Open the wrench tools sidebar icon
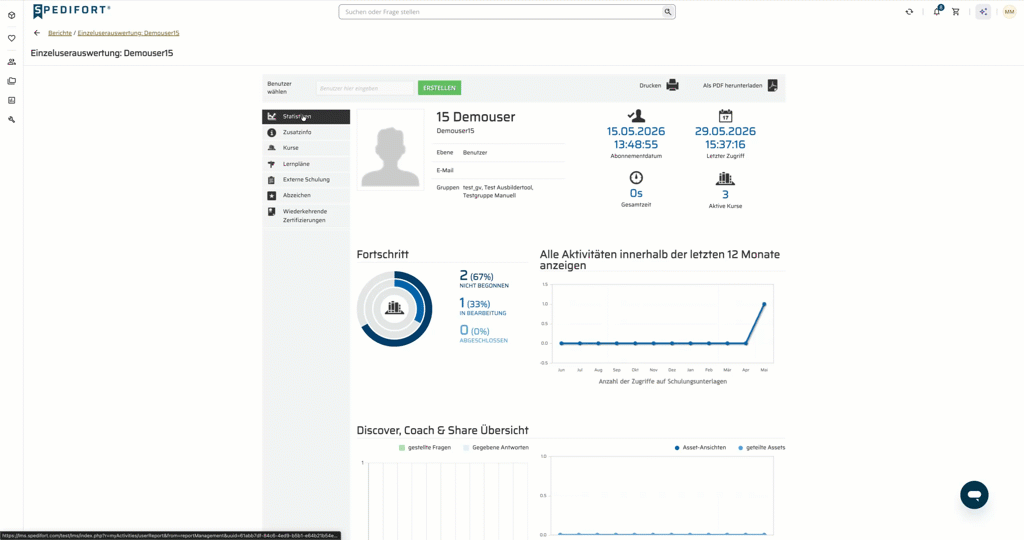The height and width of the screenshot is (540, 1024). pyautogui.click(x=12, y=119)
